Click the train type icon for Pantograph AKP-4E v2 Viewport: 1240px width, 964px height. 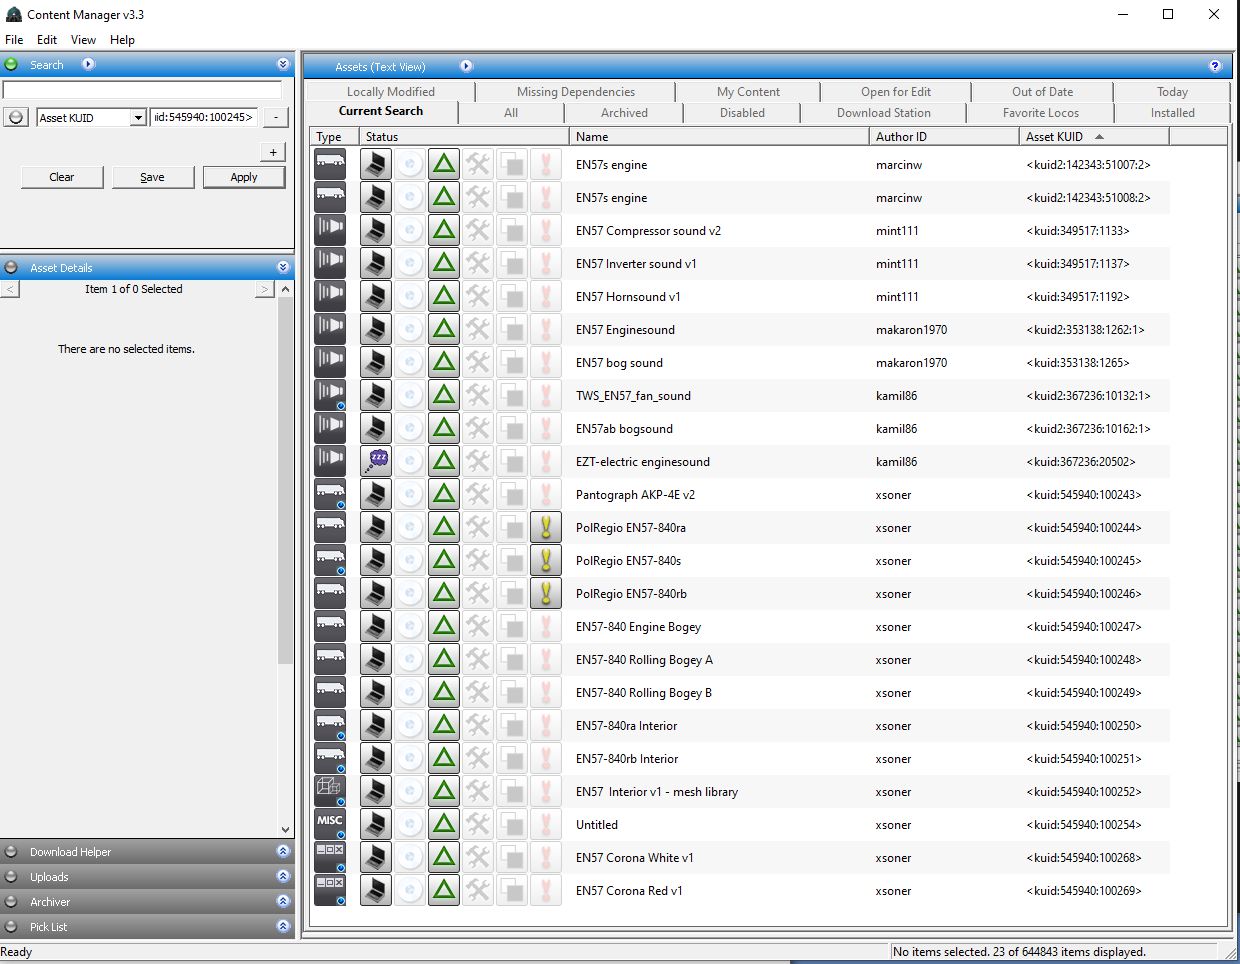coord(330,494)
